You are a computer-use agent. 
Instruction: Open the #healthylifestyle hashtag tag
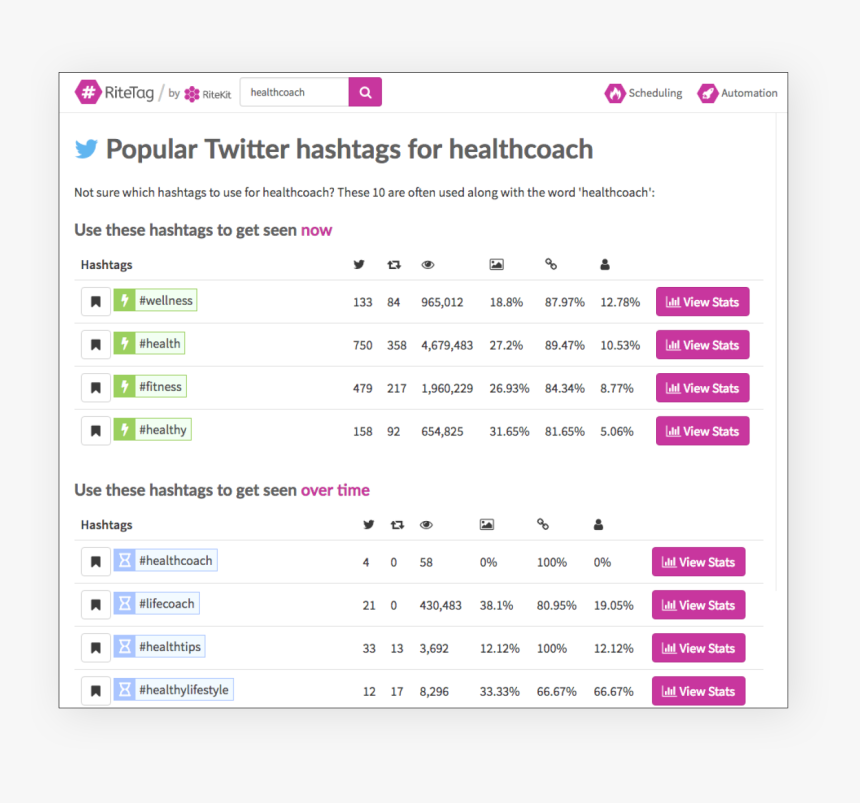point(183,690)
